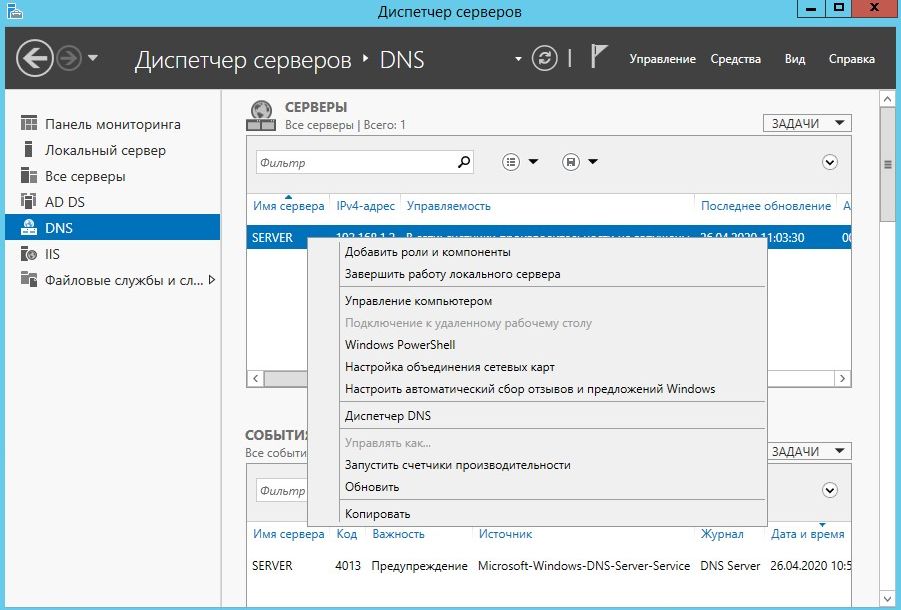This screenshot has width=901, height=610.
Task: Sort by Управляемость column
Action: (449, 206)
